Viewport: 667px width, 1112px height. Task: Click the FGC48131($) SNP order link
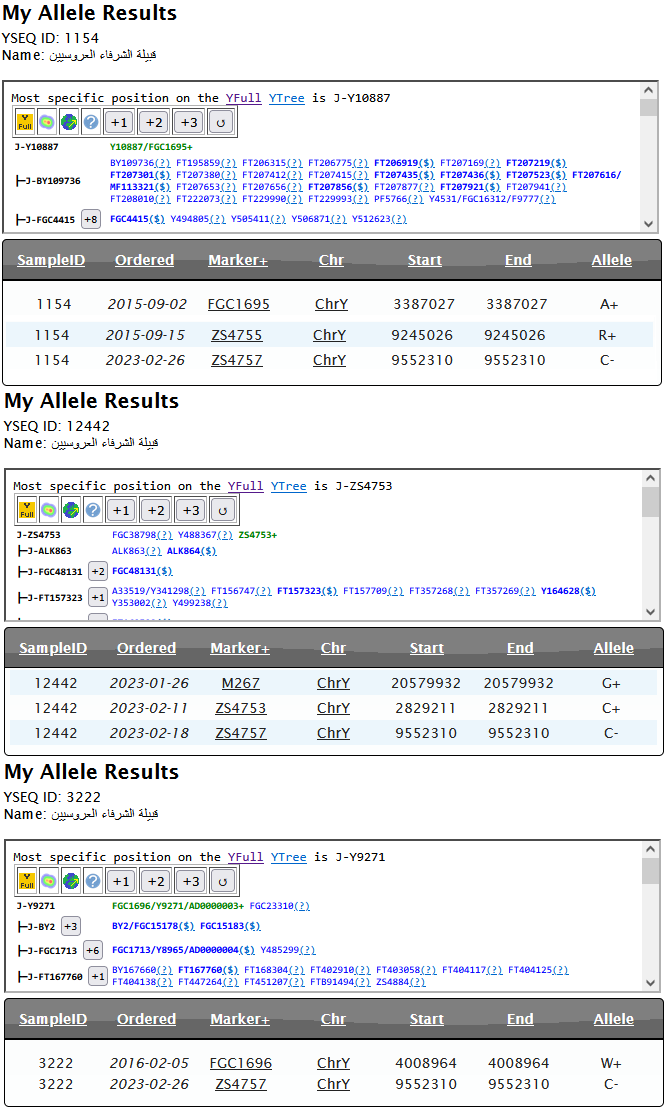[142, 571]
